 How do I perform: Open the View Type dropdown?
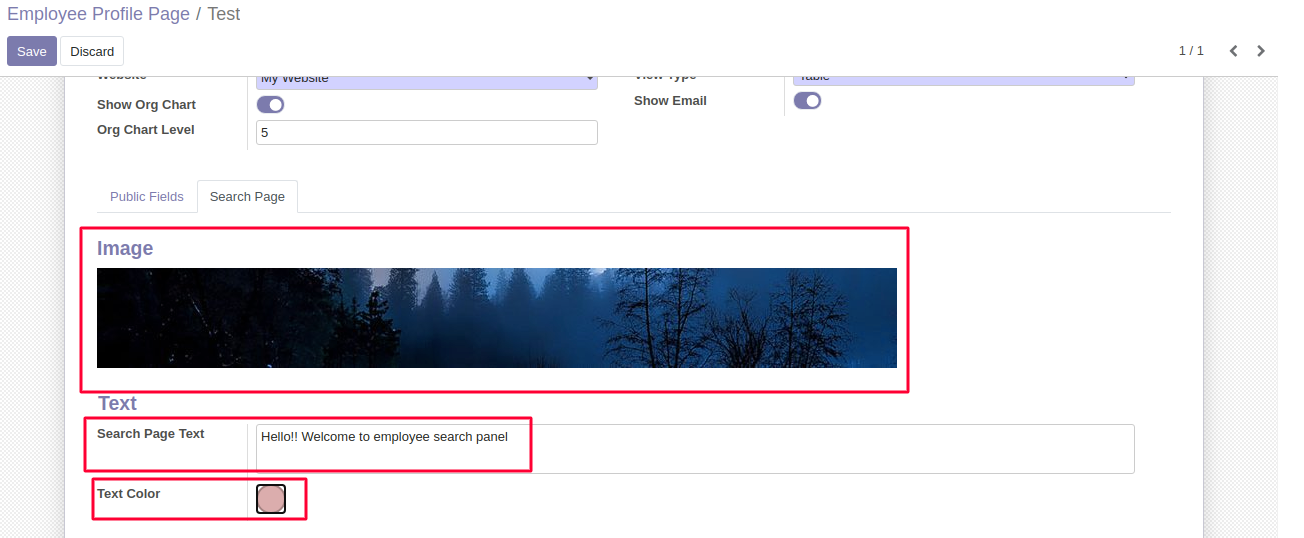pos(963,78)
